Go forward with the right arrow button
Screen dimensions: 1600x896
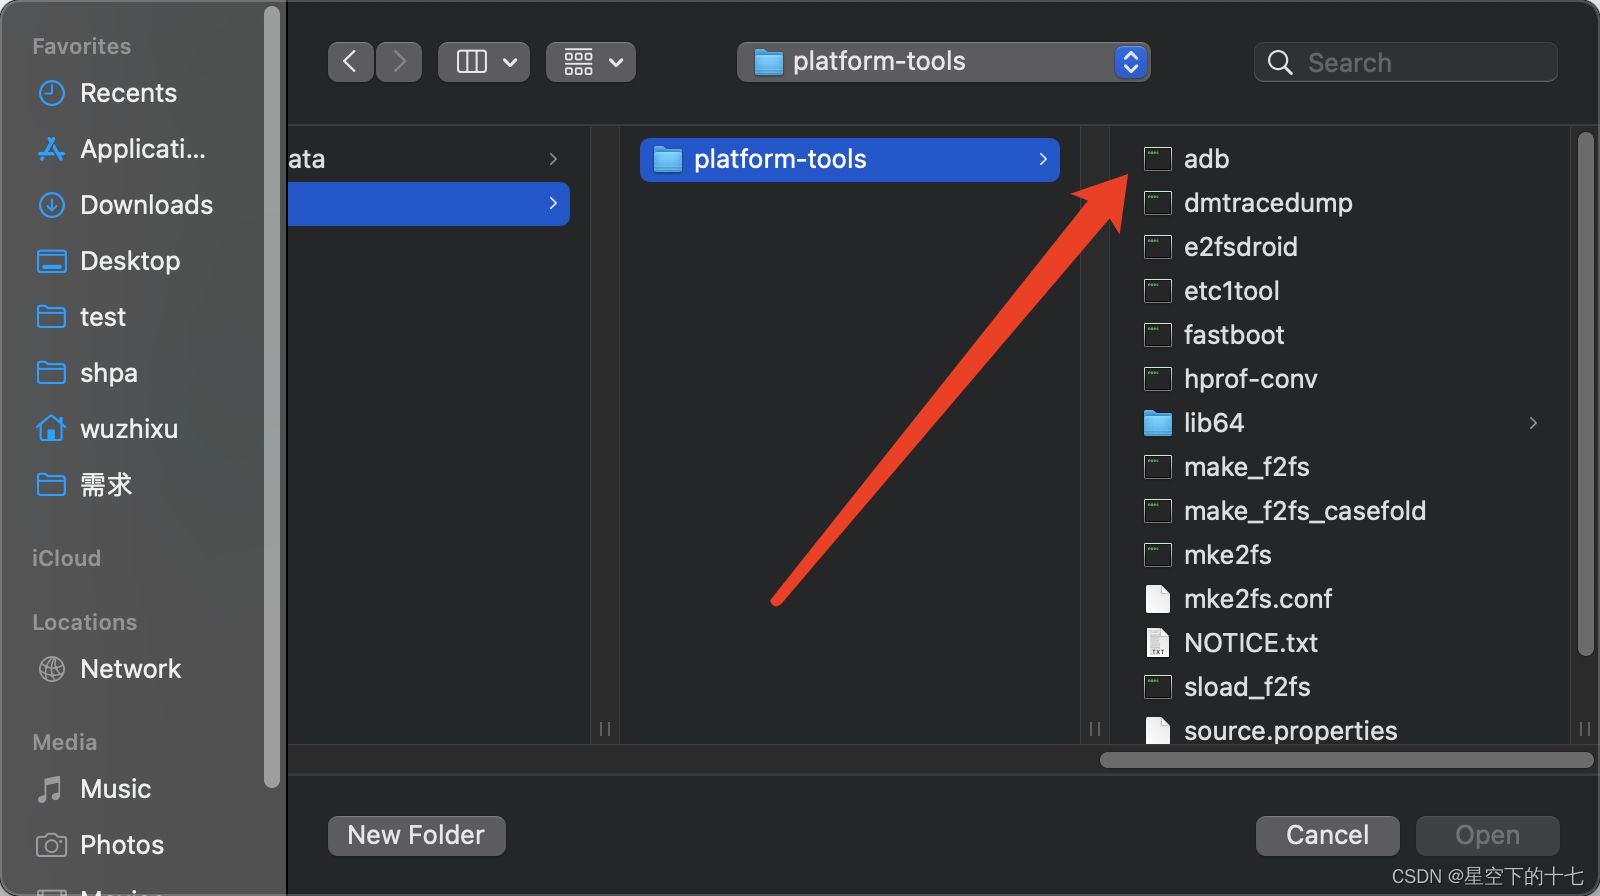(x=399, y=62)
